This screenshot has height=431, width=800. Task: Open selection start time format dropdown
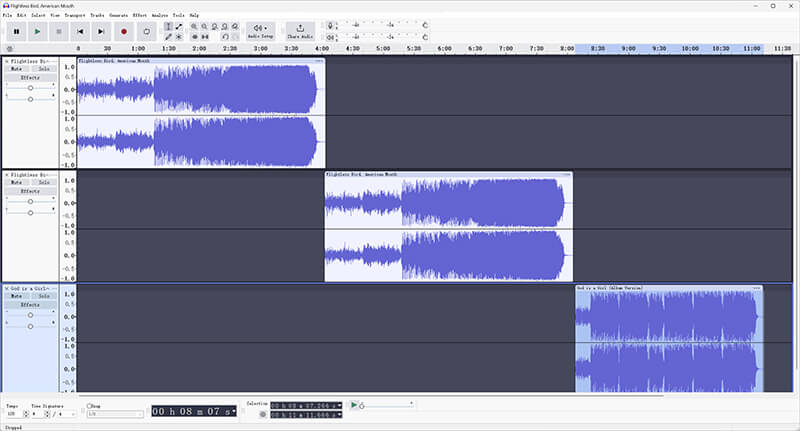pos(340,406)
